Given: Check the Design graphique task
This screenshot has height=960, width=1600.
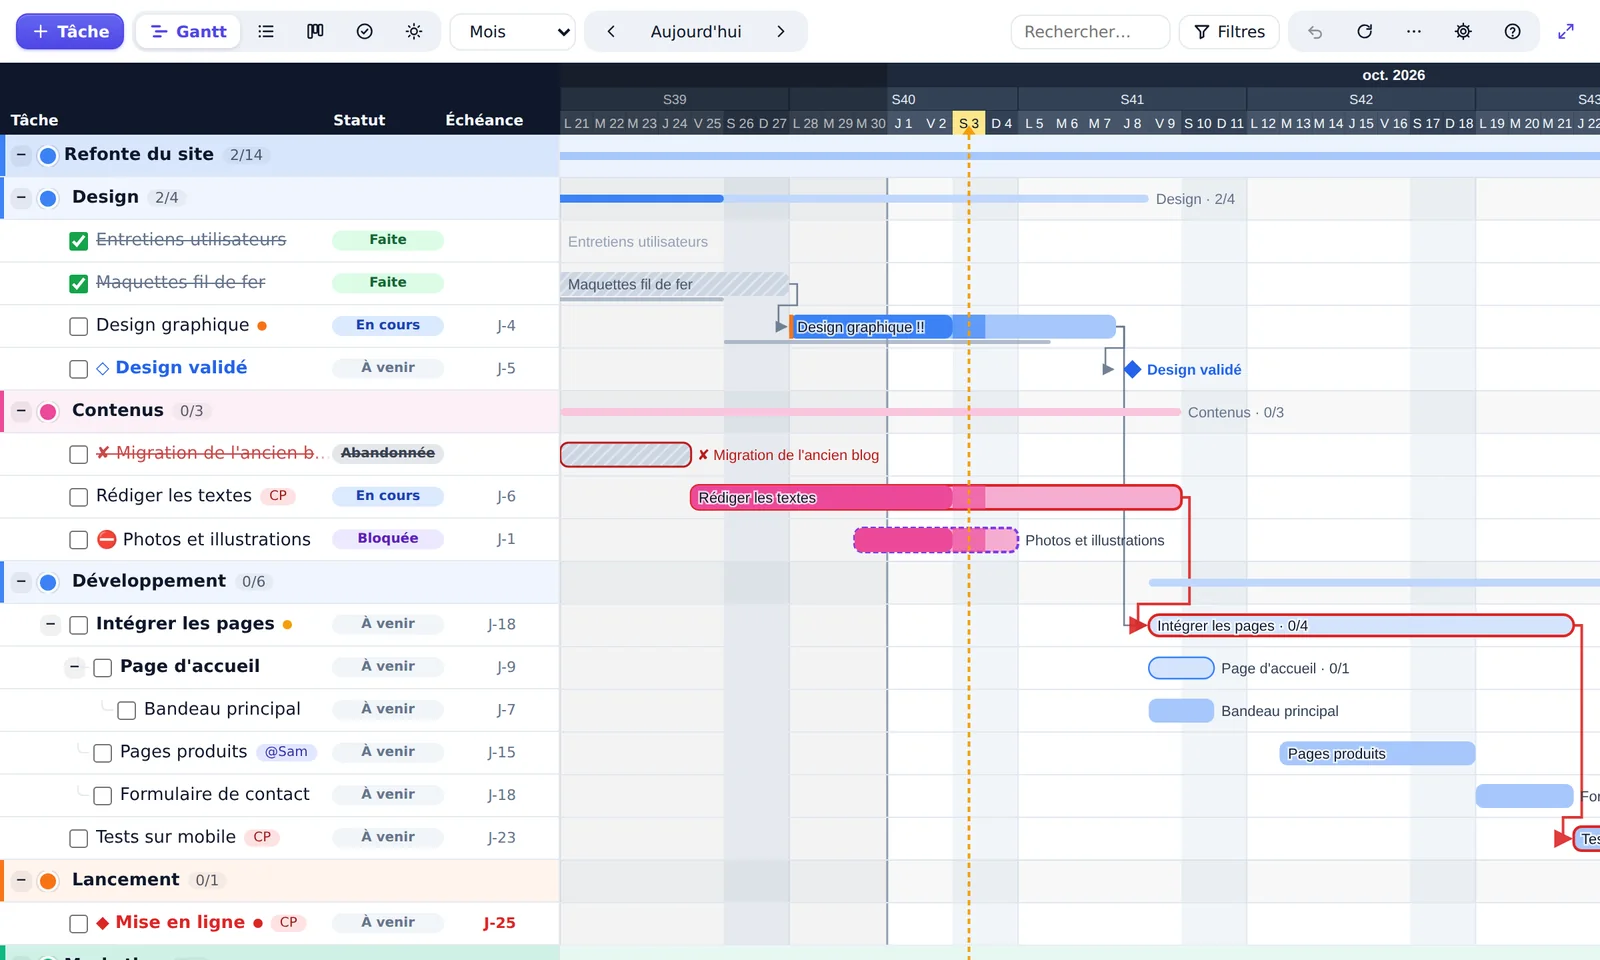Looking at the screenshot, I should pos(78,327).
